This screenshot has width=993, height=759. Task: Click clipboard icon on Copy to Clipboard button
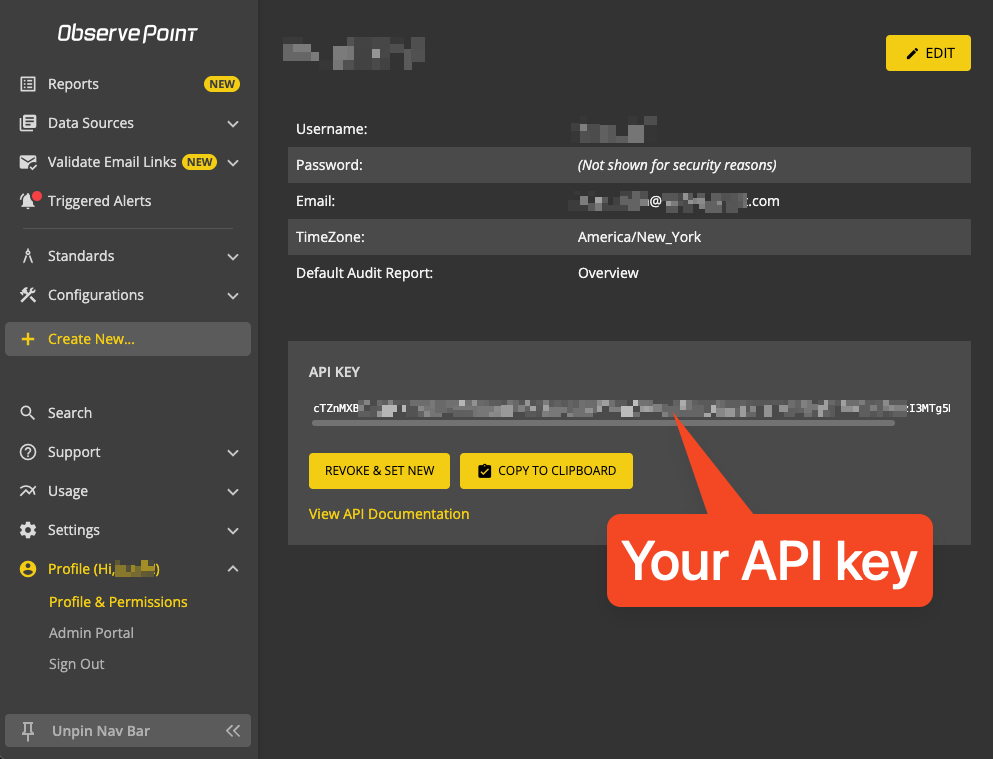coord(484,471)
